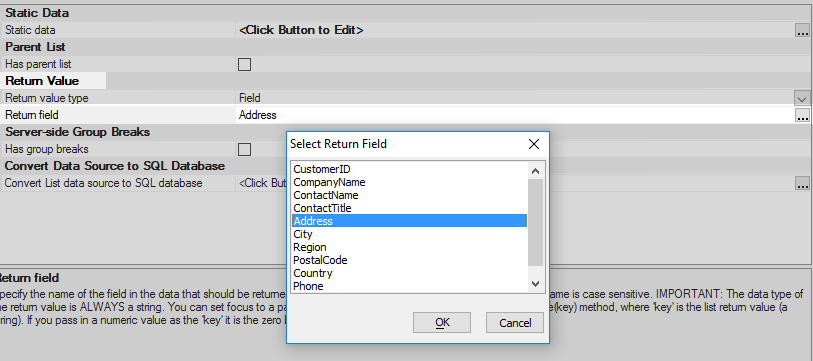
Task: Select the Static Data section header
Action: click(x=37, y=13)
